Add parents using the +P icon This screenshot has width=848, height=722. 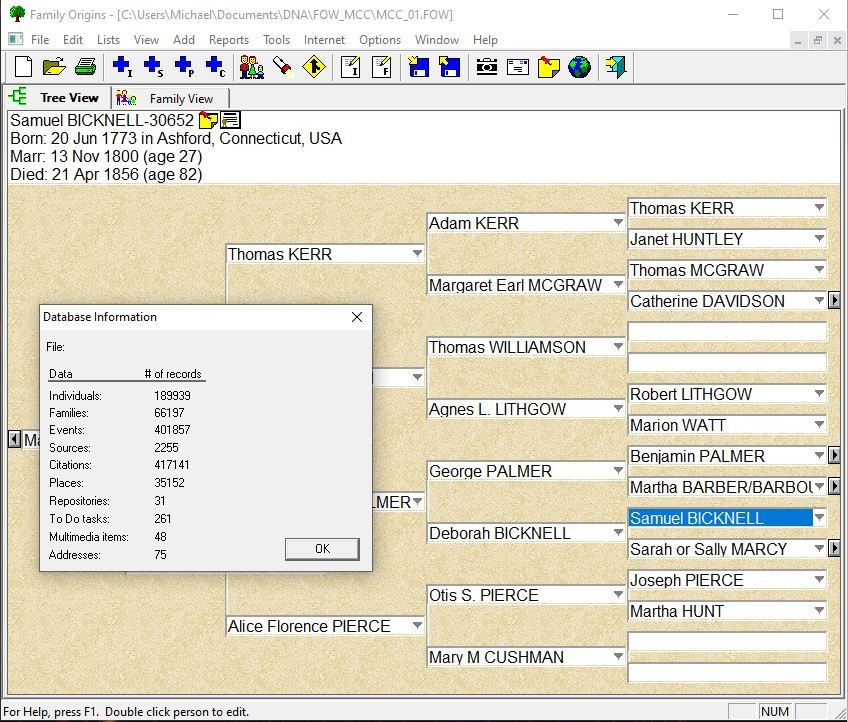184,67
